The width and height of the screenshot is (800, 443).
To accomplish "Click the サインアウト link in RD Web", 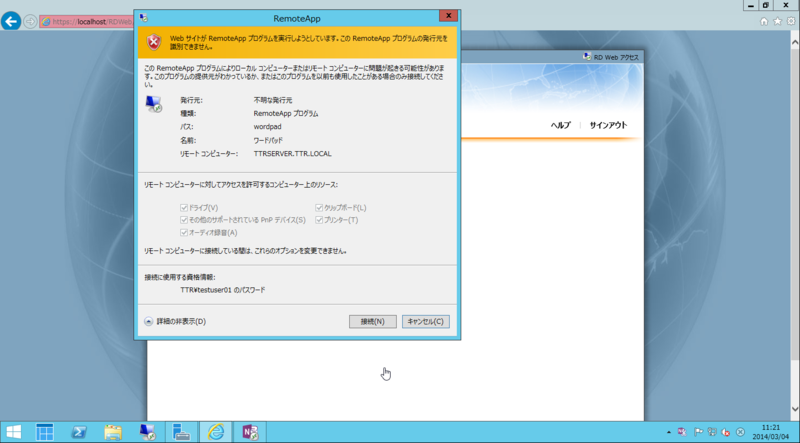I will (x=608, y=125).
